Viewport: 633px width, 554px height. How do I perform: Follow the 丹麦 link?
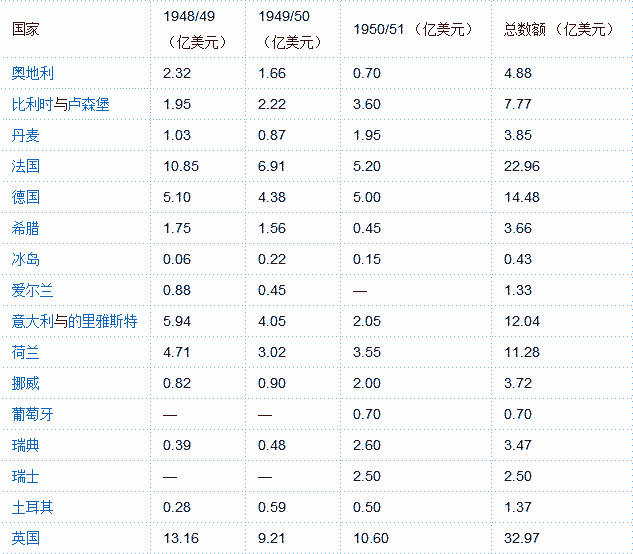(26, 135)
